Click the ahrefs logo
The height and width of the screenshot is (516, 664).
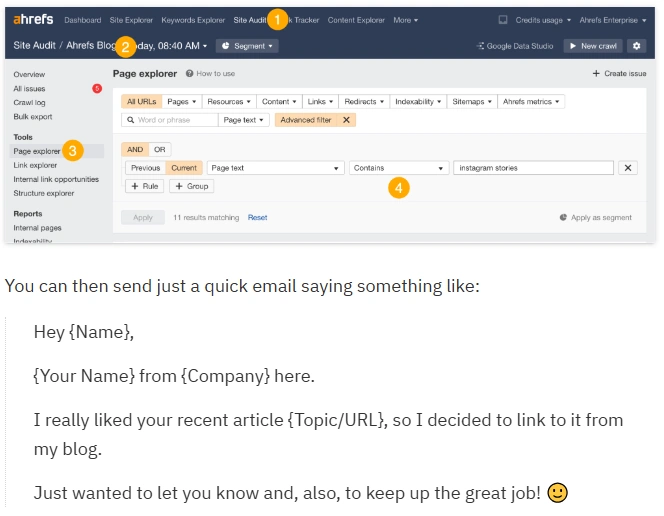pos(33,19)
